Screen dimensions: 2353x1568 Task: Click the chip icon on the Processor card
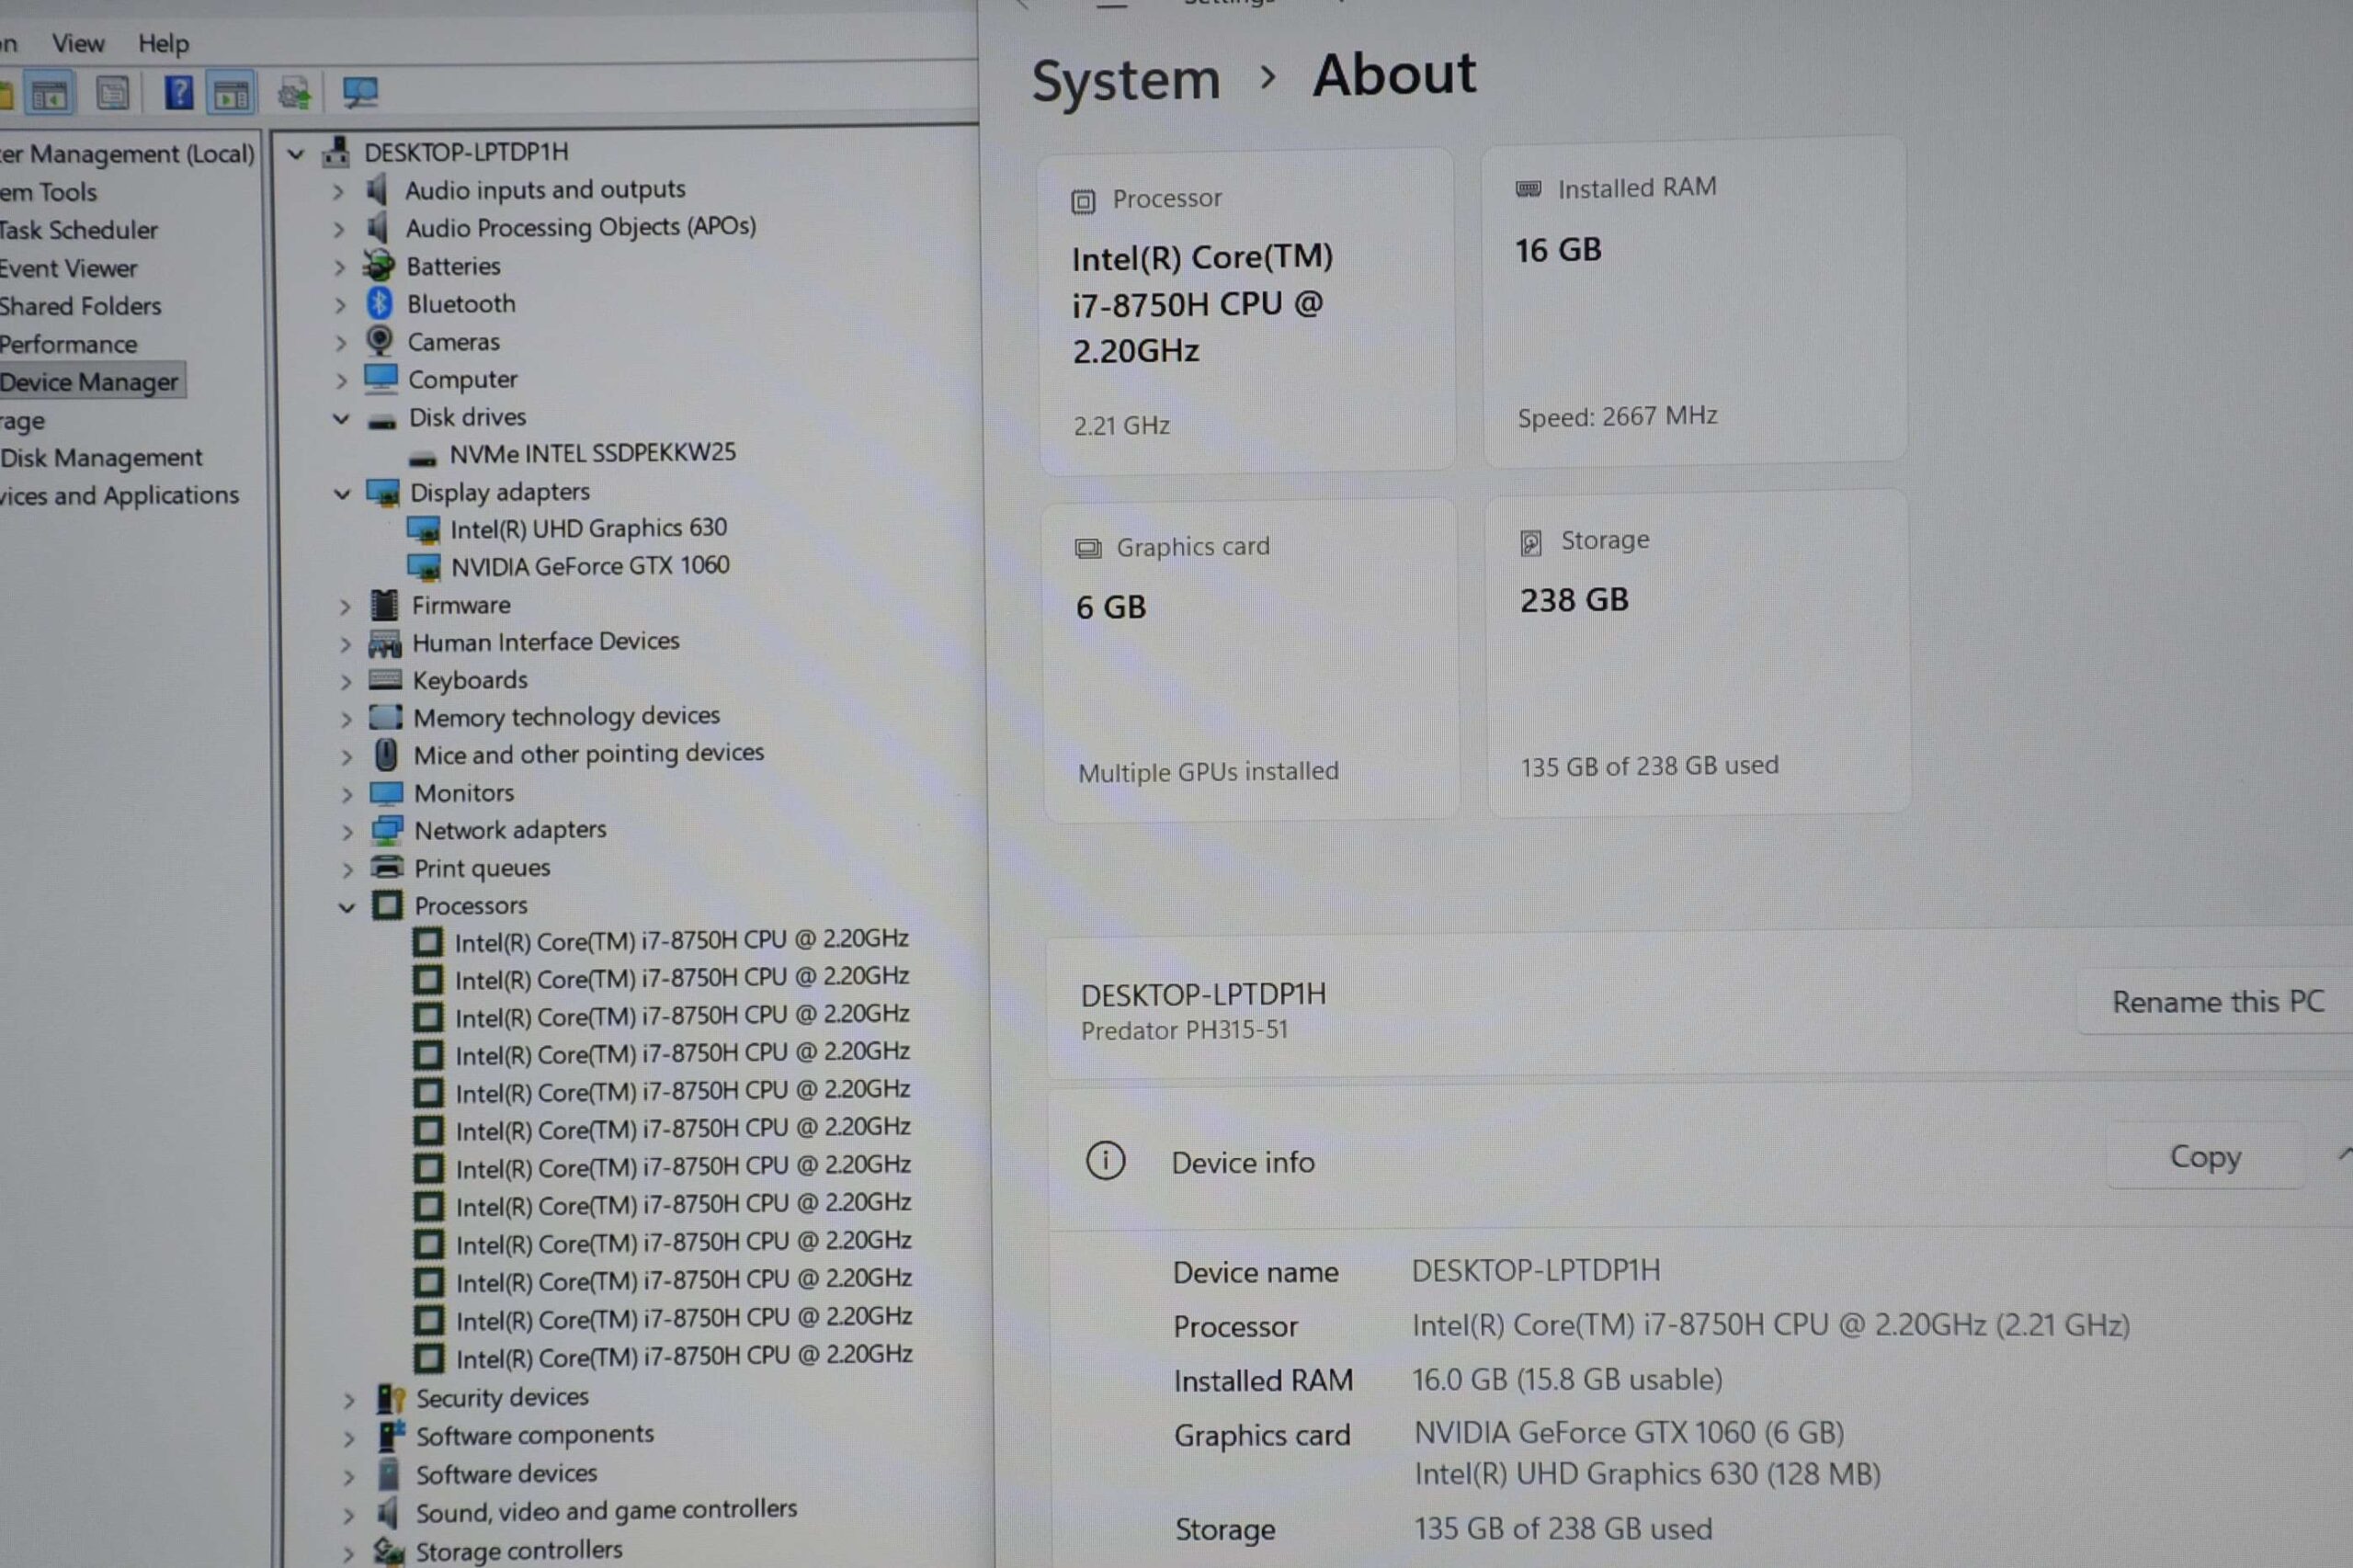pyautogui.click(x=1083, y=201)
